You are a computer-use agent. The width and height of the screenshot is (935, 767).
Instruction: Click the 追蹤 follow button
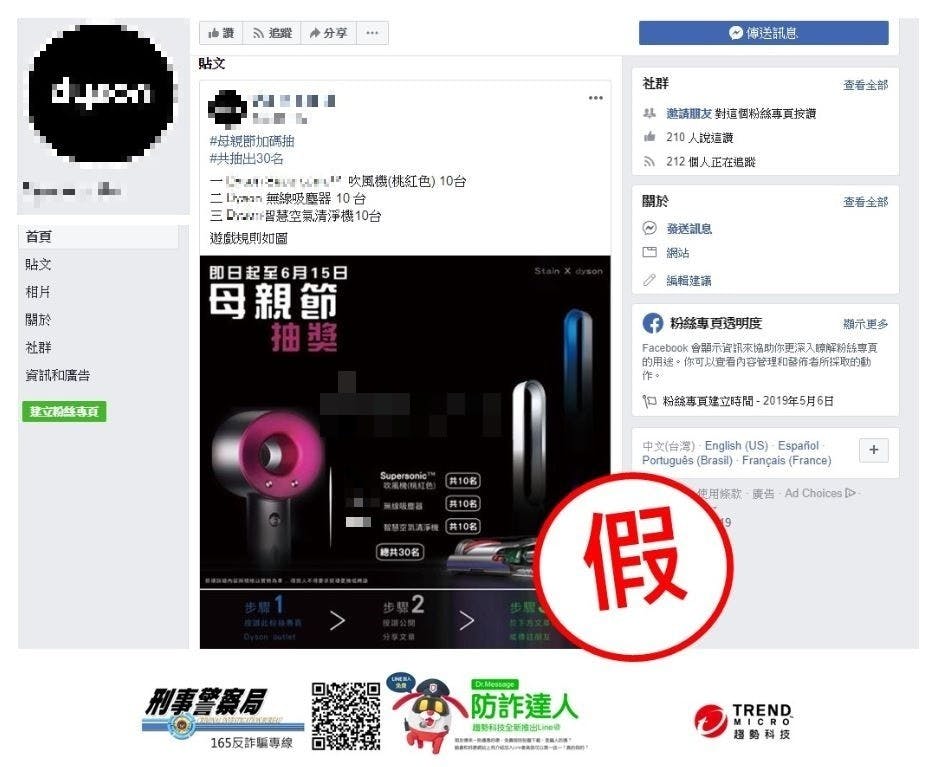(273, 33)
